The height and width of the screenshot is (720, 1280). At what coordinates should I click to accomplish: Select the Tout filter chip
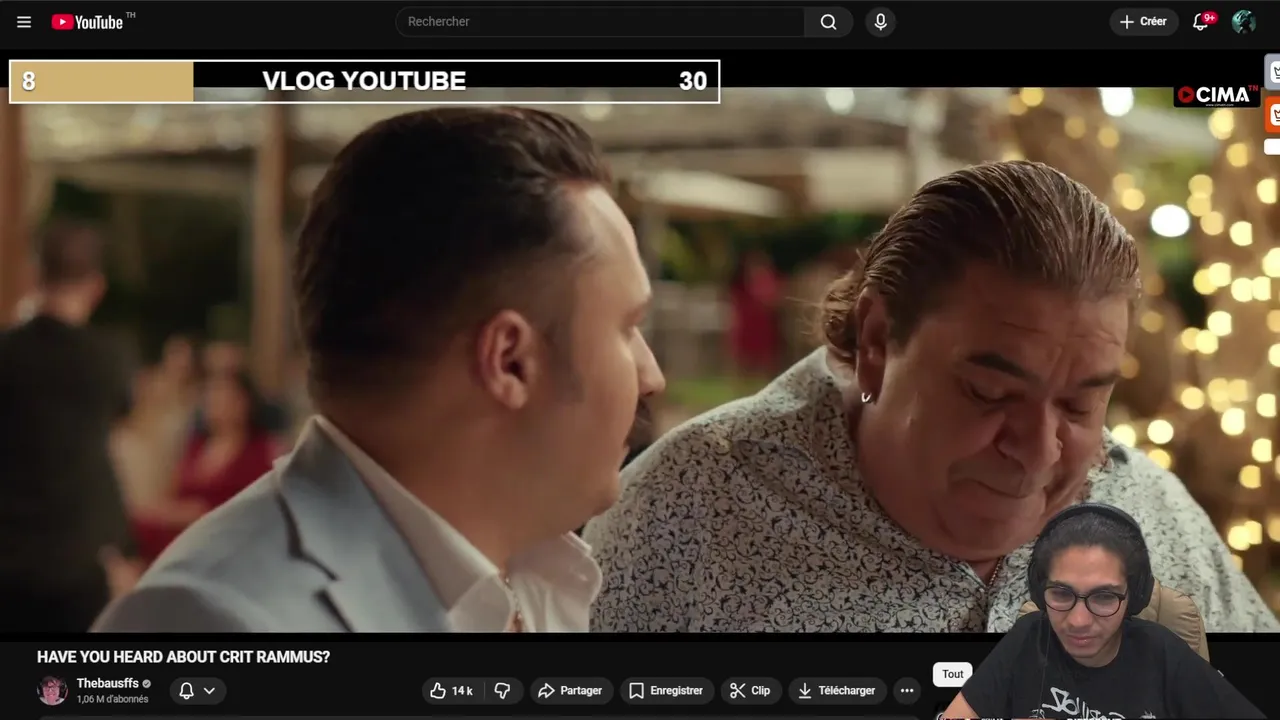pos(953,674)
